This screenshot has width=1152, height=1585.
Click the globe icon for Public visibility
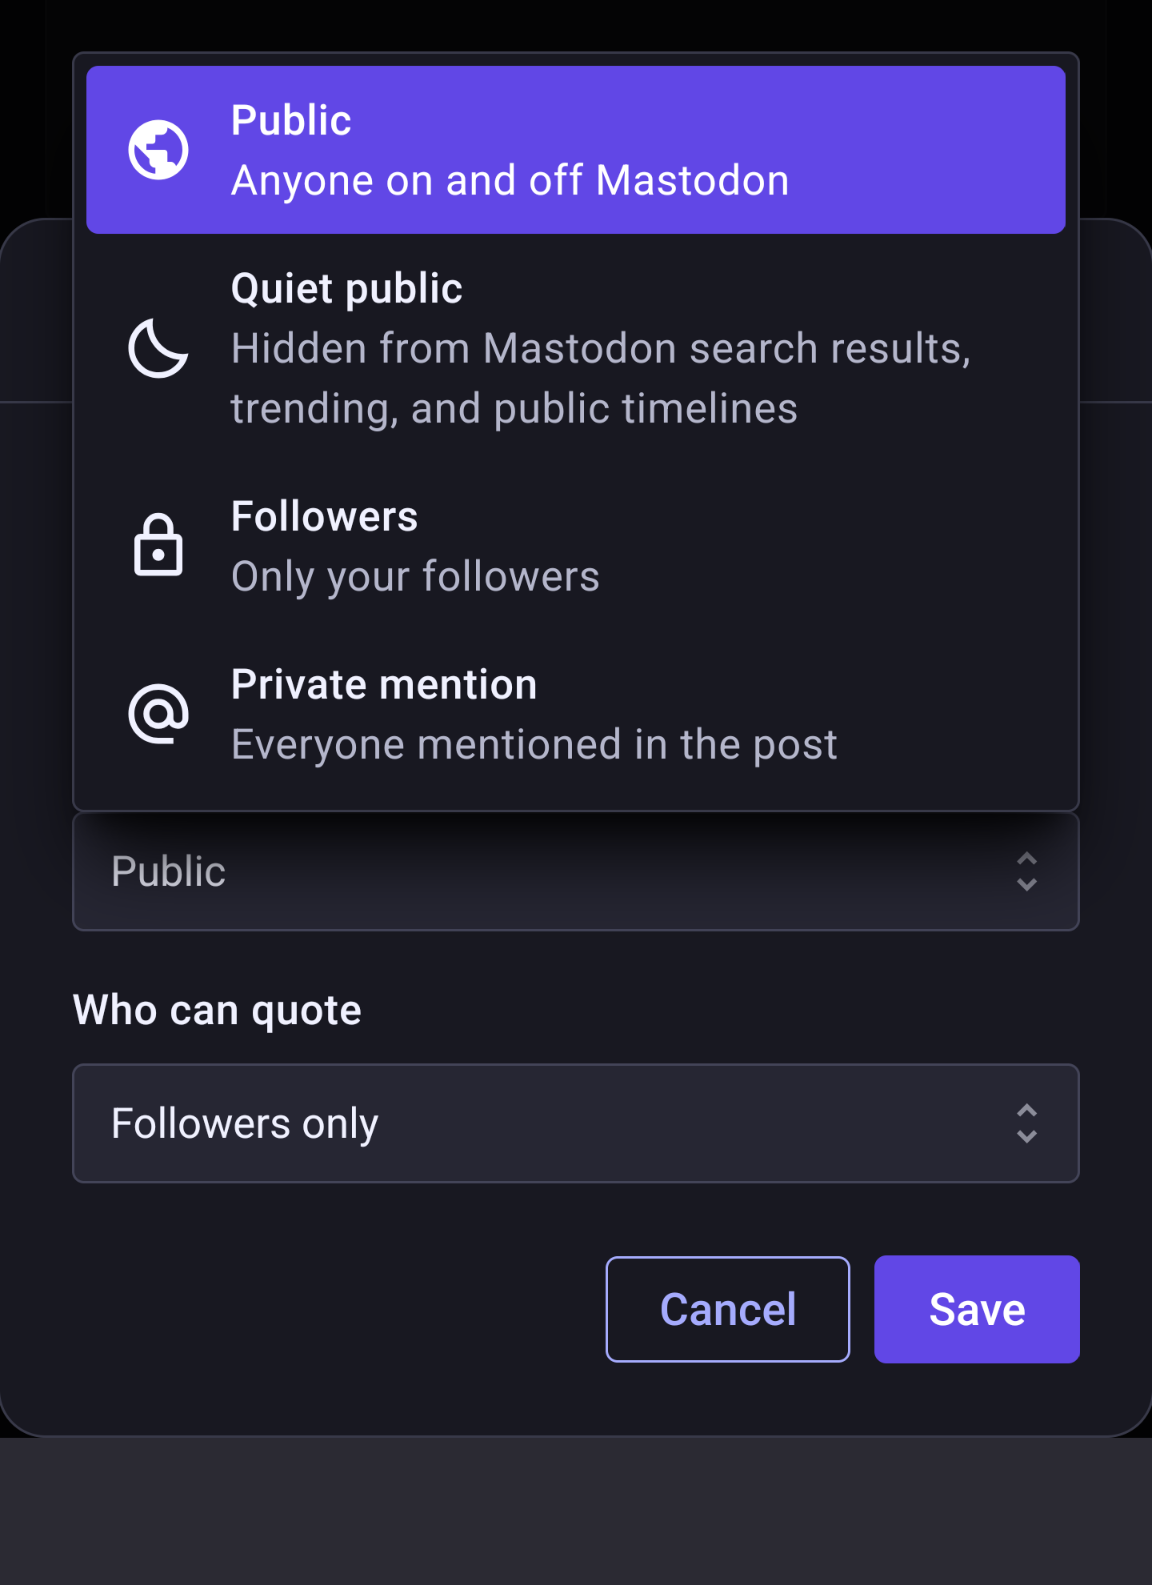(158, 150)
